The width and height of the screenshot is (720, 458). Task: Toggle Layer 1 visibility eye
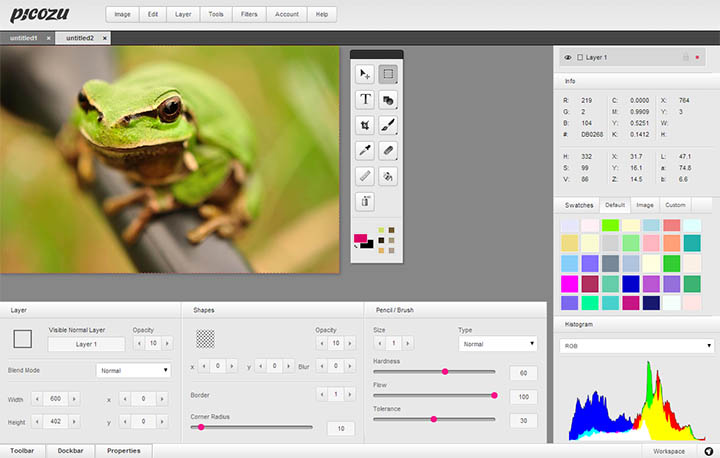click(568, 57)
